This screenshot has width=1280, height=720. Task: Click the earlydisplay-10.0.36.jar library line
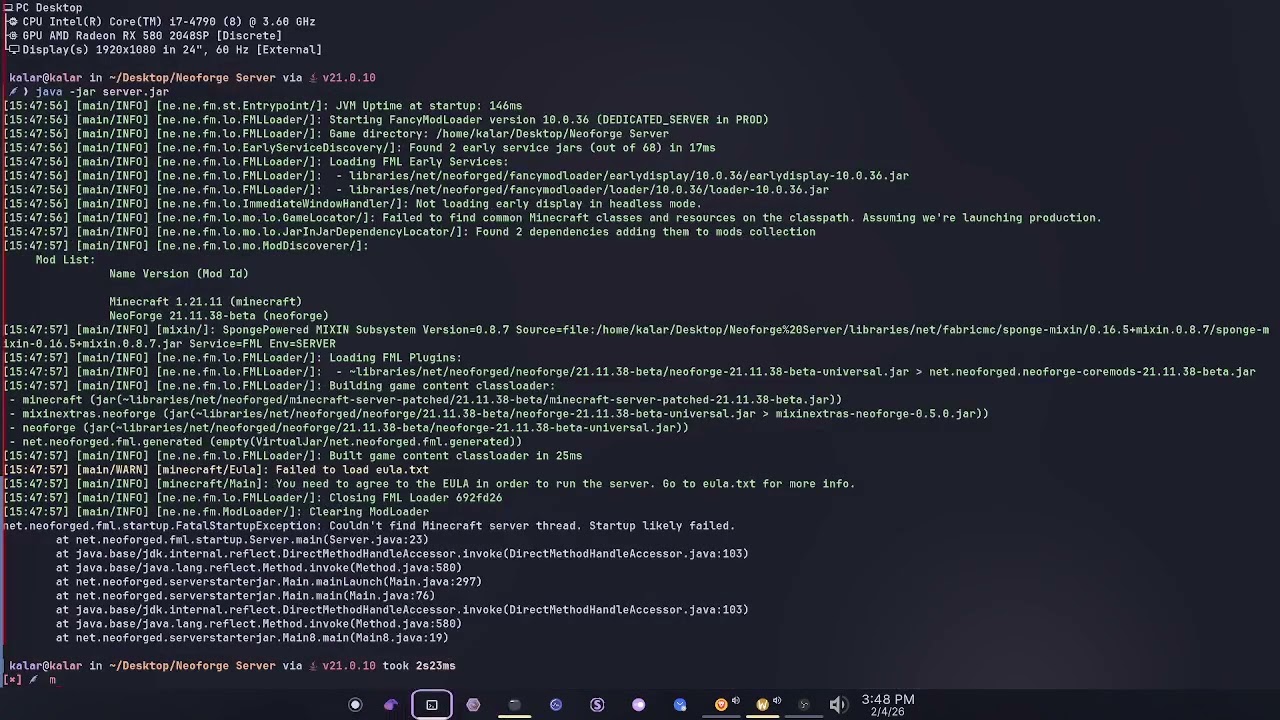click(456, 175)
